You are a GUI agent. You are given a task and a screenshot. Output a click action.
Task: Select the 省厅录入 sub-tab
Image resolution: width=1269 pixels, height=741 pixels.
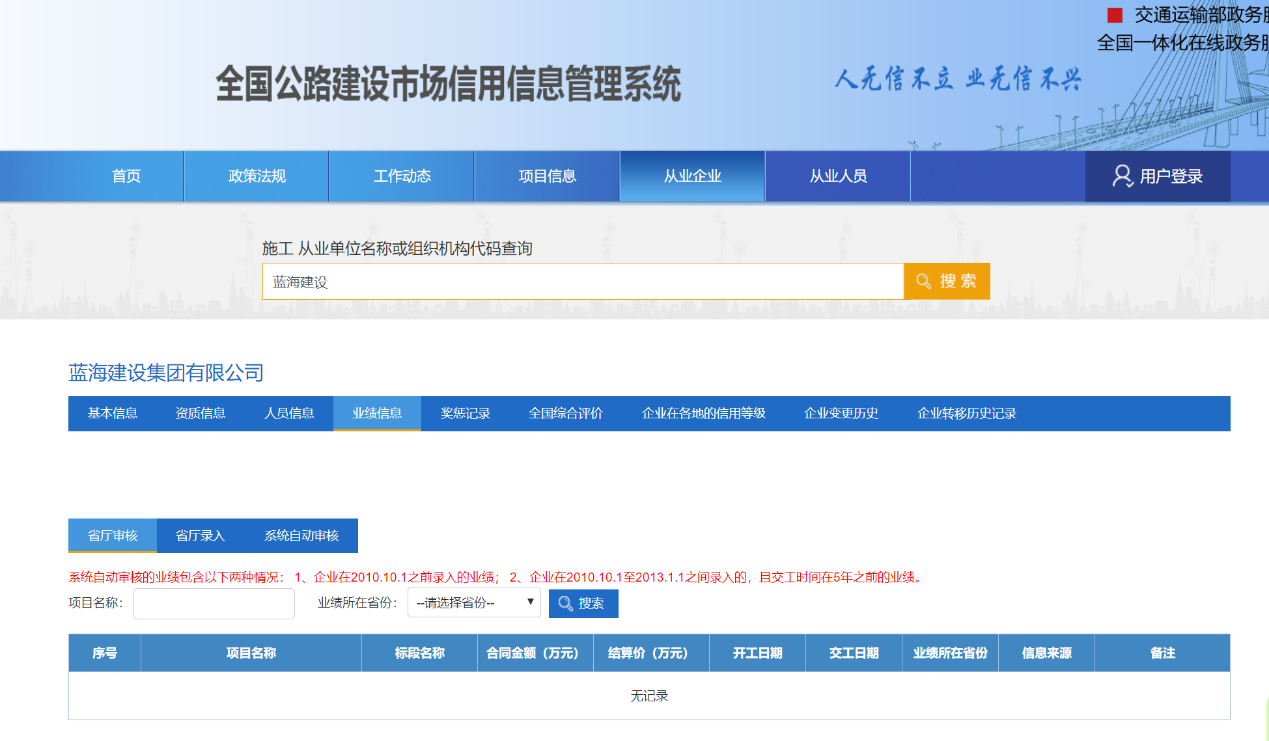(x=200, y=535)
